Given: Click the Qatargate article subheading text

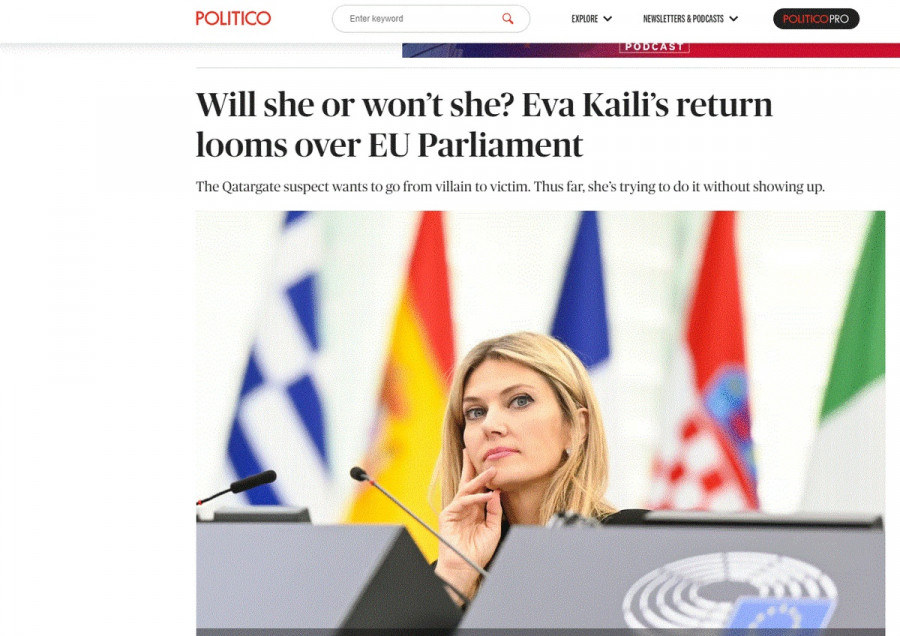Looking at the screenshot, I should [x=510, y=187].
